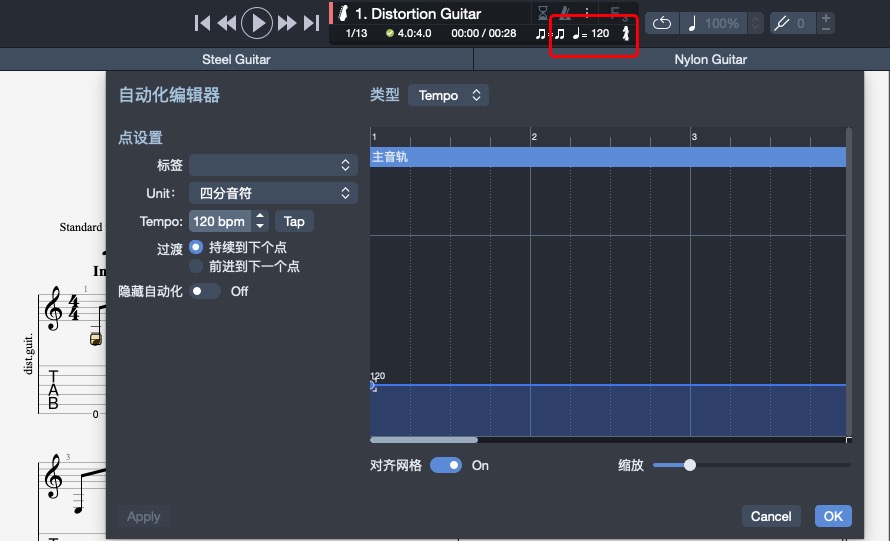Jump to the first bar
Image resolution: width=890 pixels, height=541 pixels.
coord(202,23)
